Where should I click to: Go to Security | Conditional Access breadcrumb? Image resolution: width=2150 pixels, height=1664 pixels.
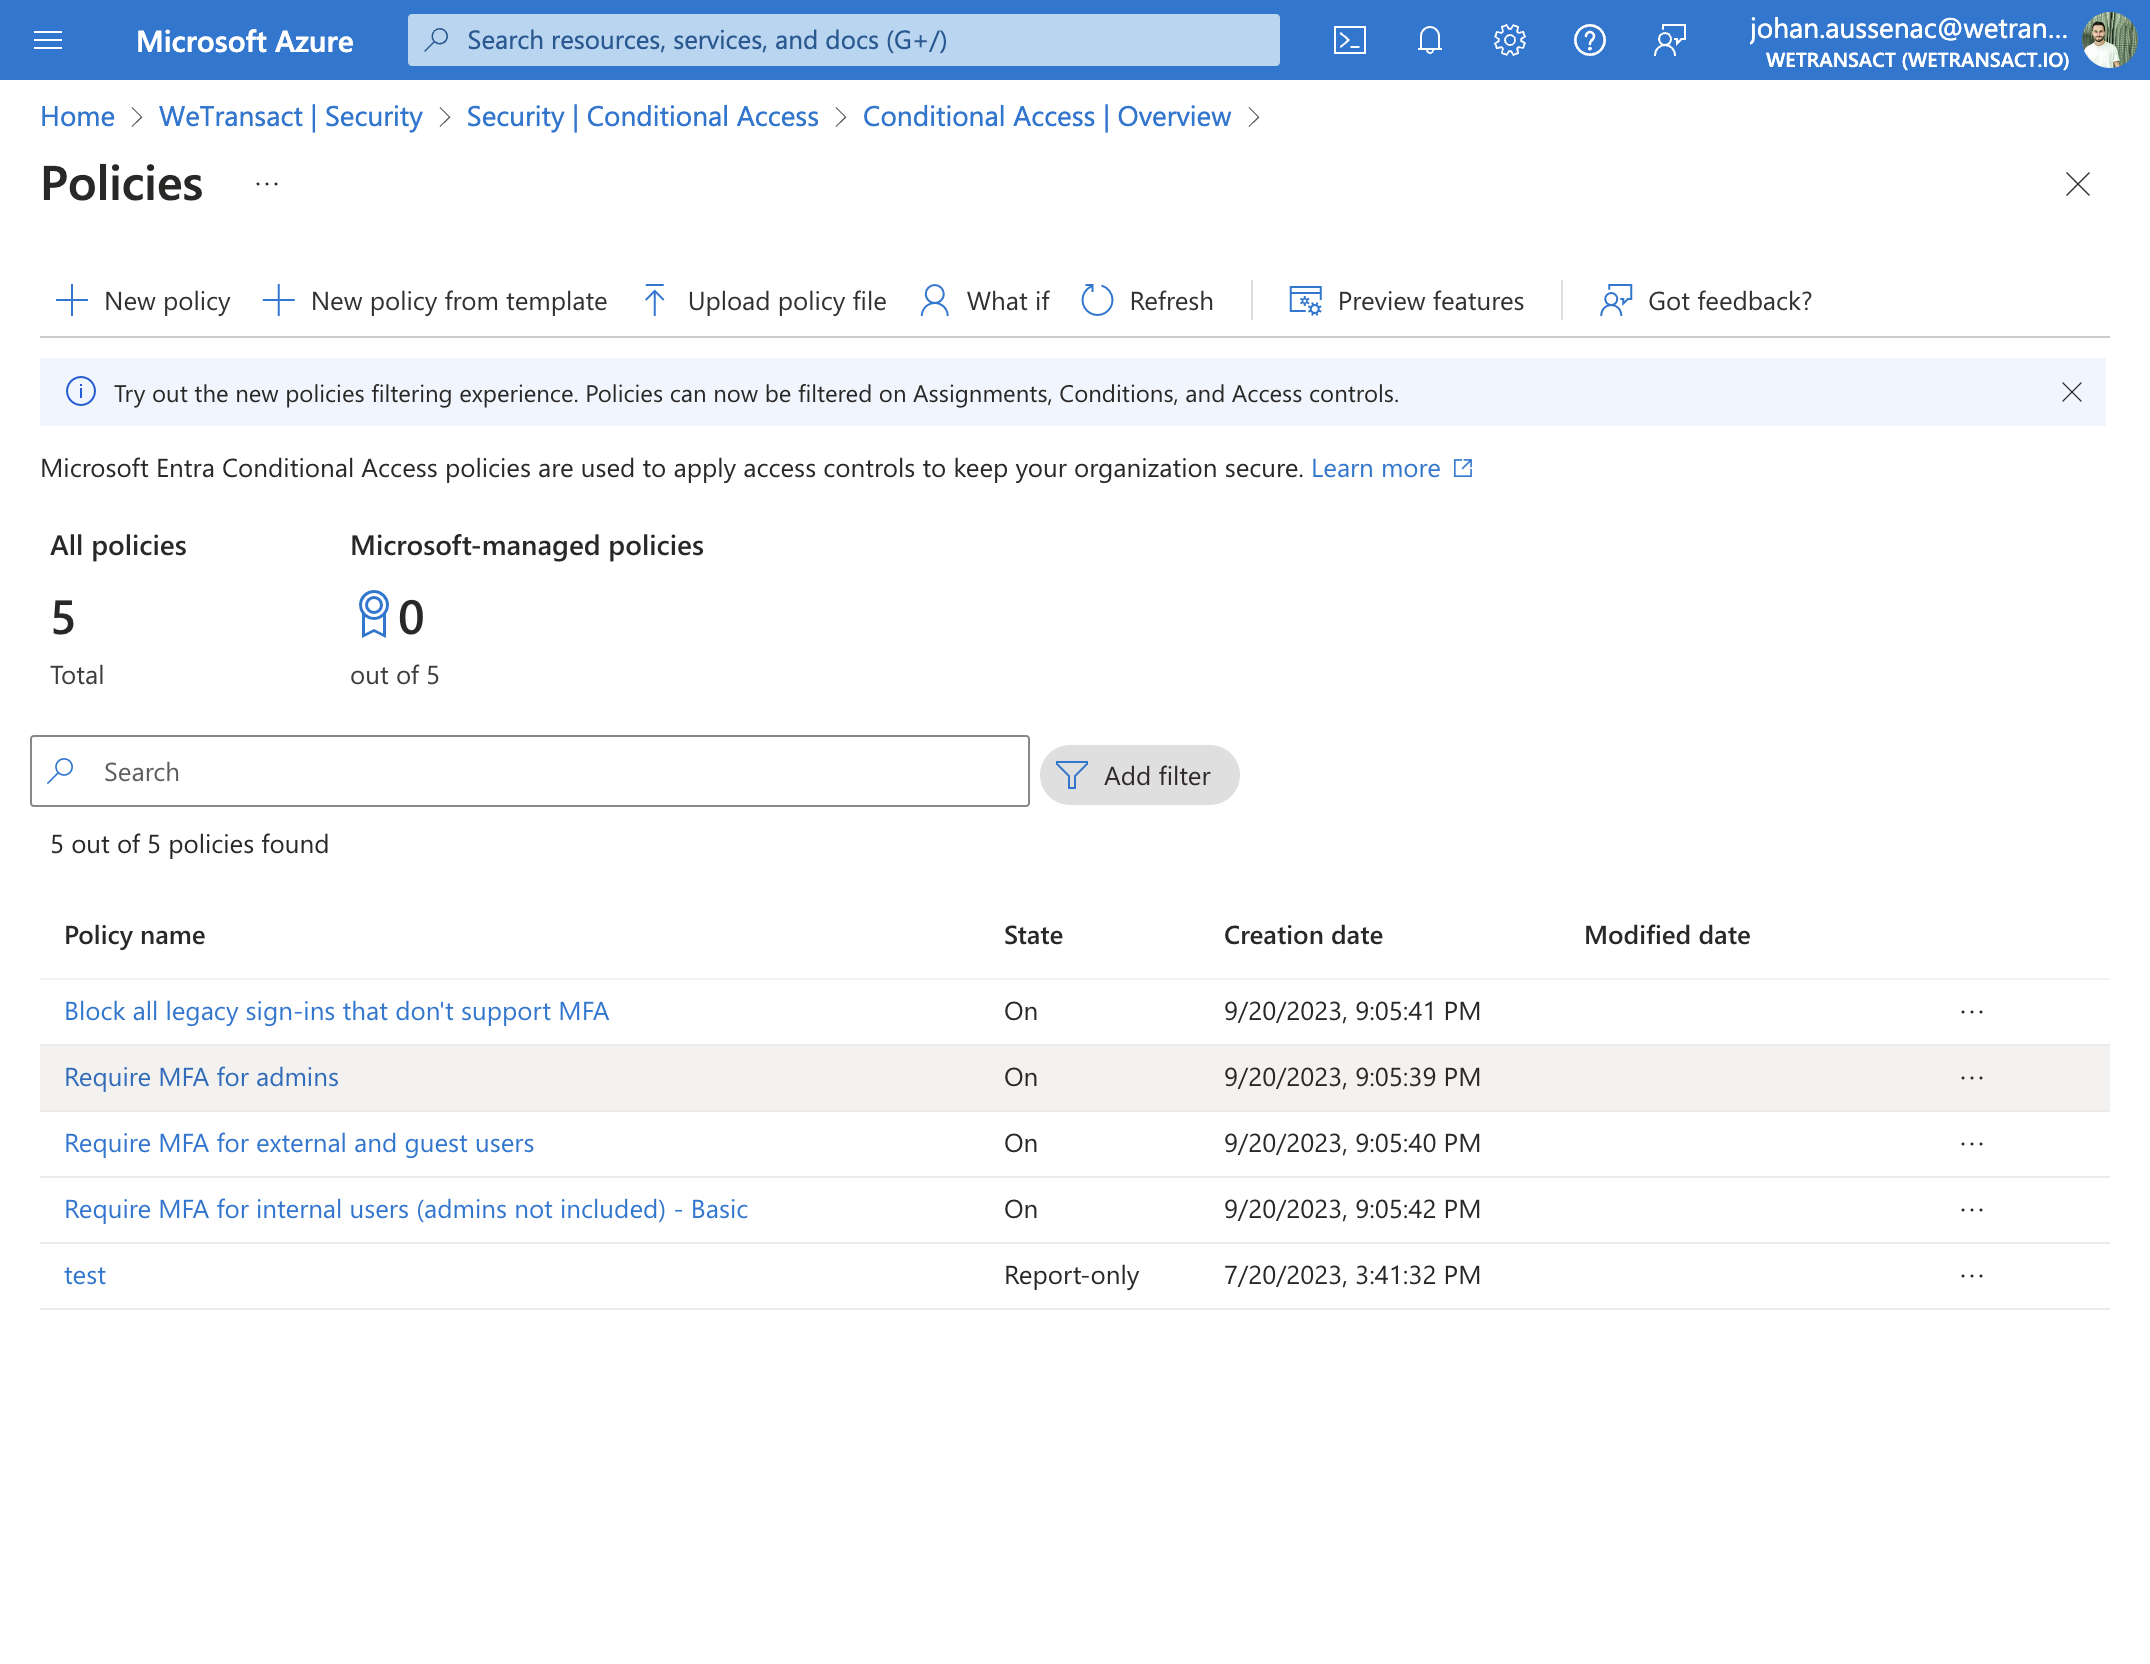[643, 116]
